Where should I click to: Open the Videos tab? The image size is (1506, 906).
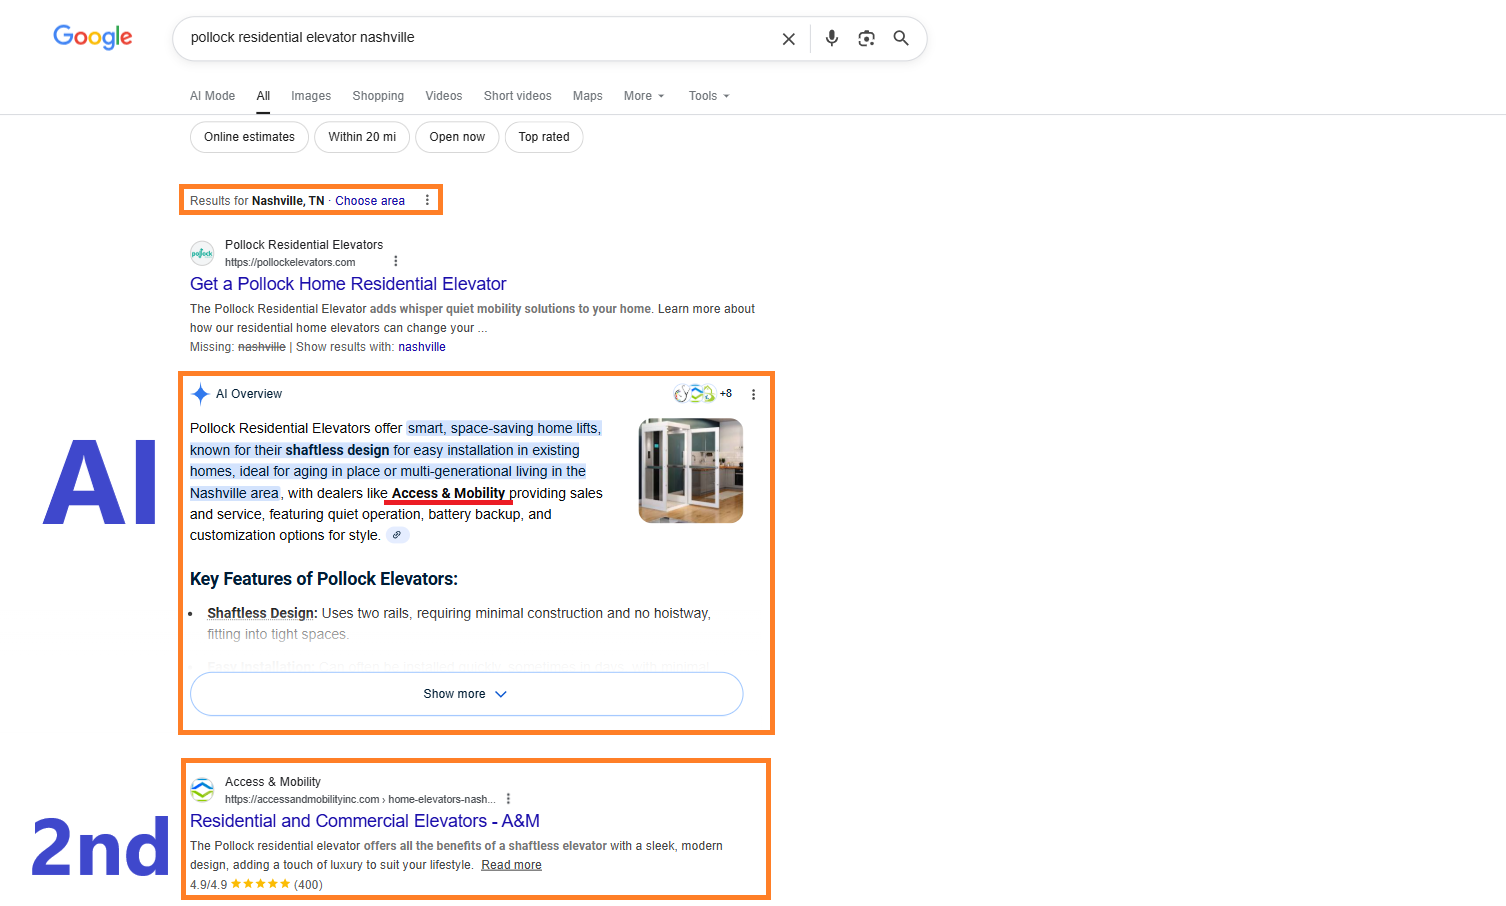[443, 96]
